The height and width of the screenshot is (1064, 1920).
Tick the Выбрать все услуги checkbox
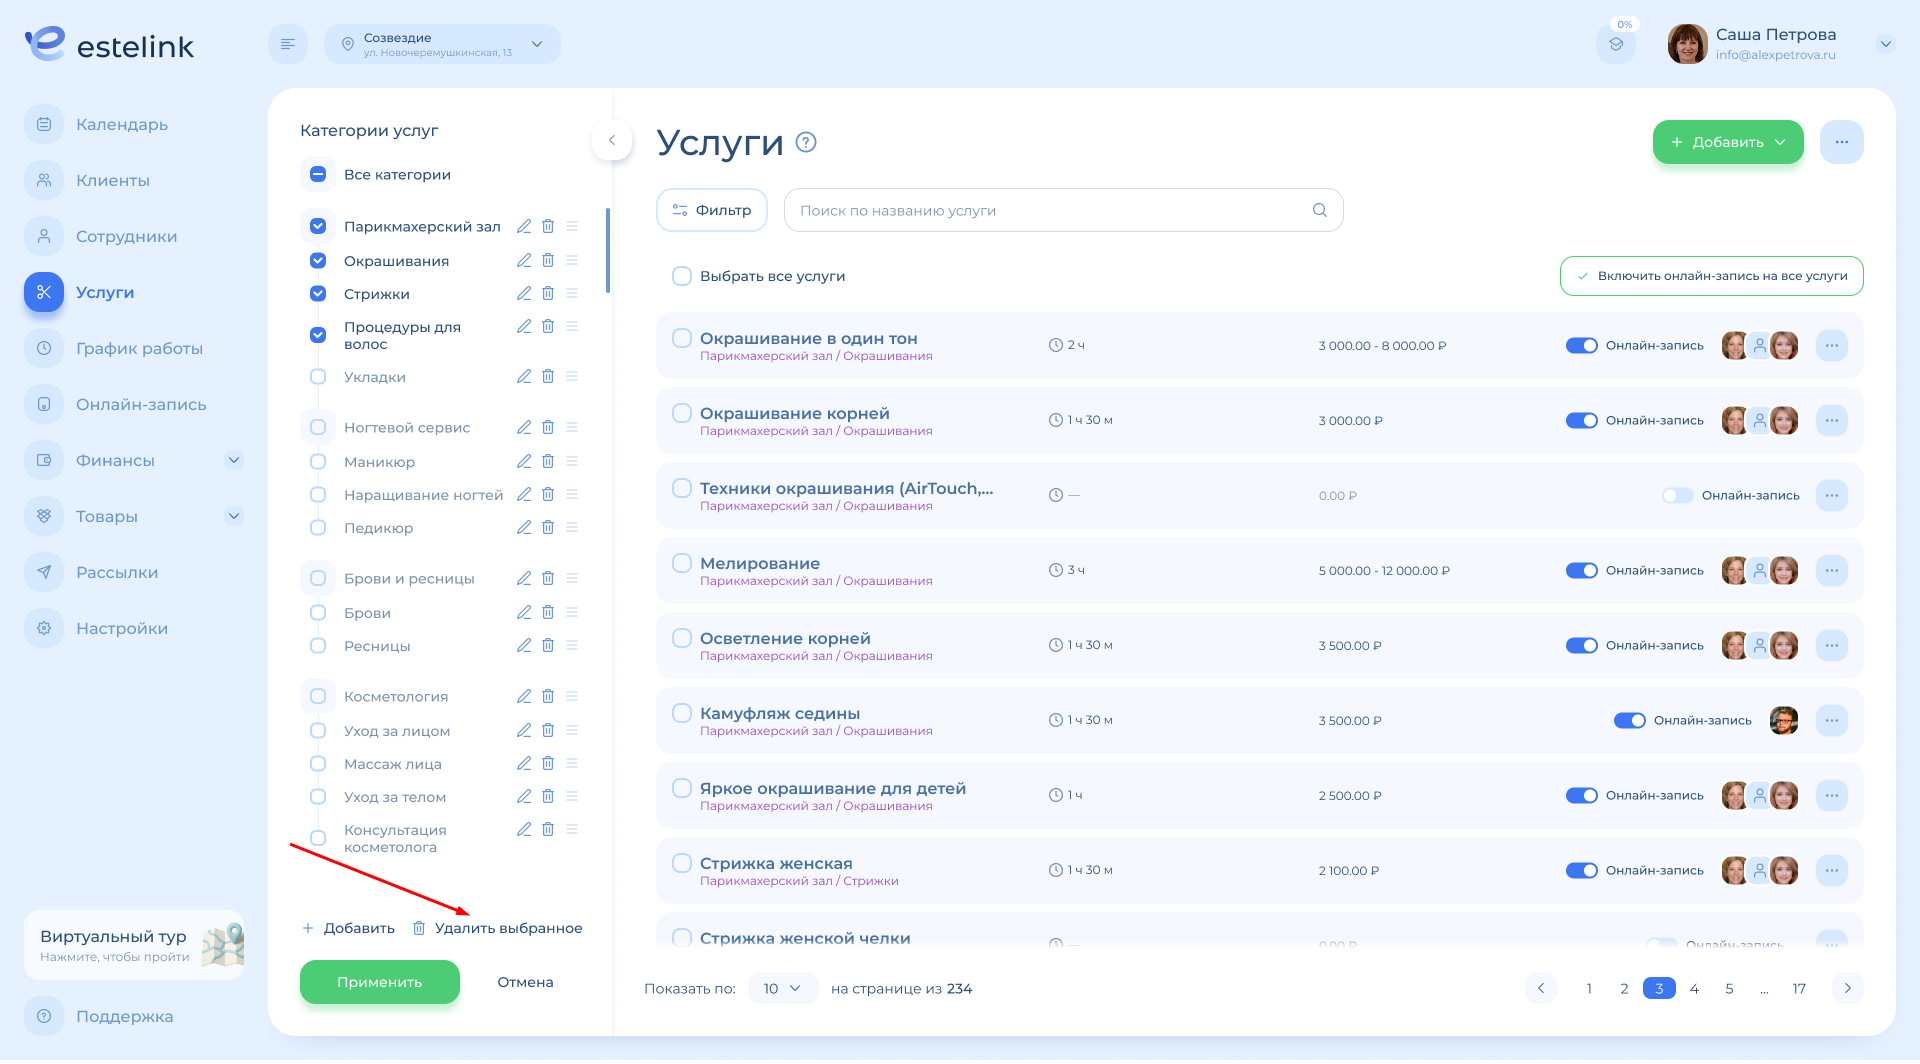click(x=682, y=276)
